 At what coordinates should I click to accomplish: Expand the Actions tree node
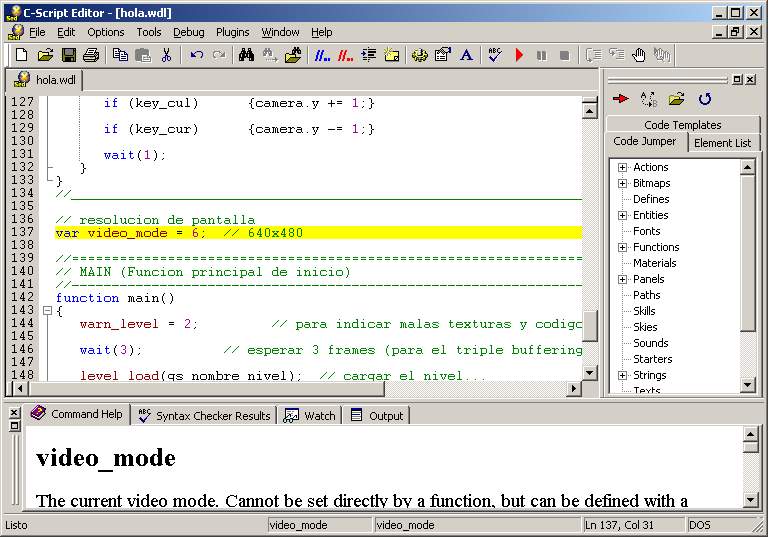coord(622,168)
